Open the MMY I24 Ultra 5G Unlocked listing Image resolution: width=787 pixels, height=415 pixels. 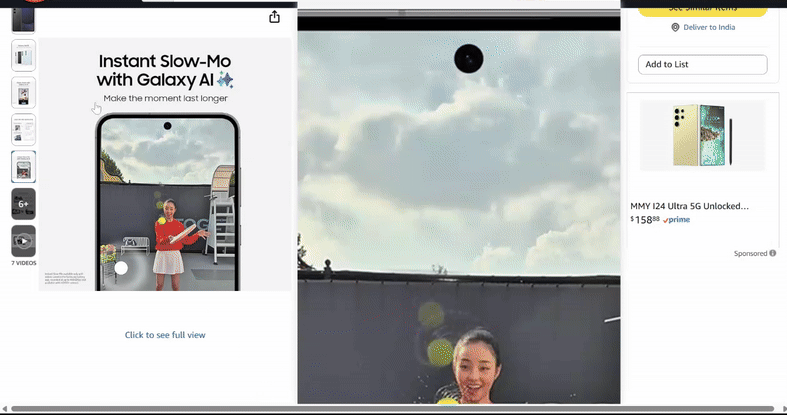point(689,206)
